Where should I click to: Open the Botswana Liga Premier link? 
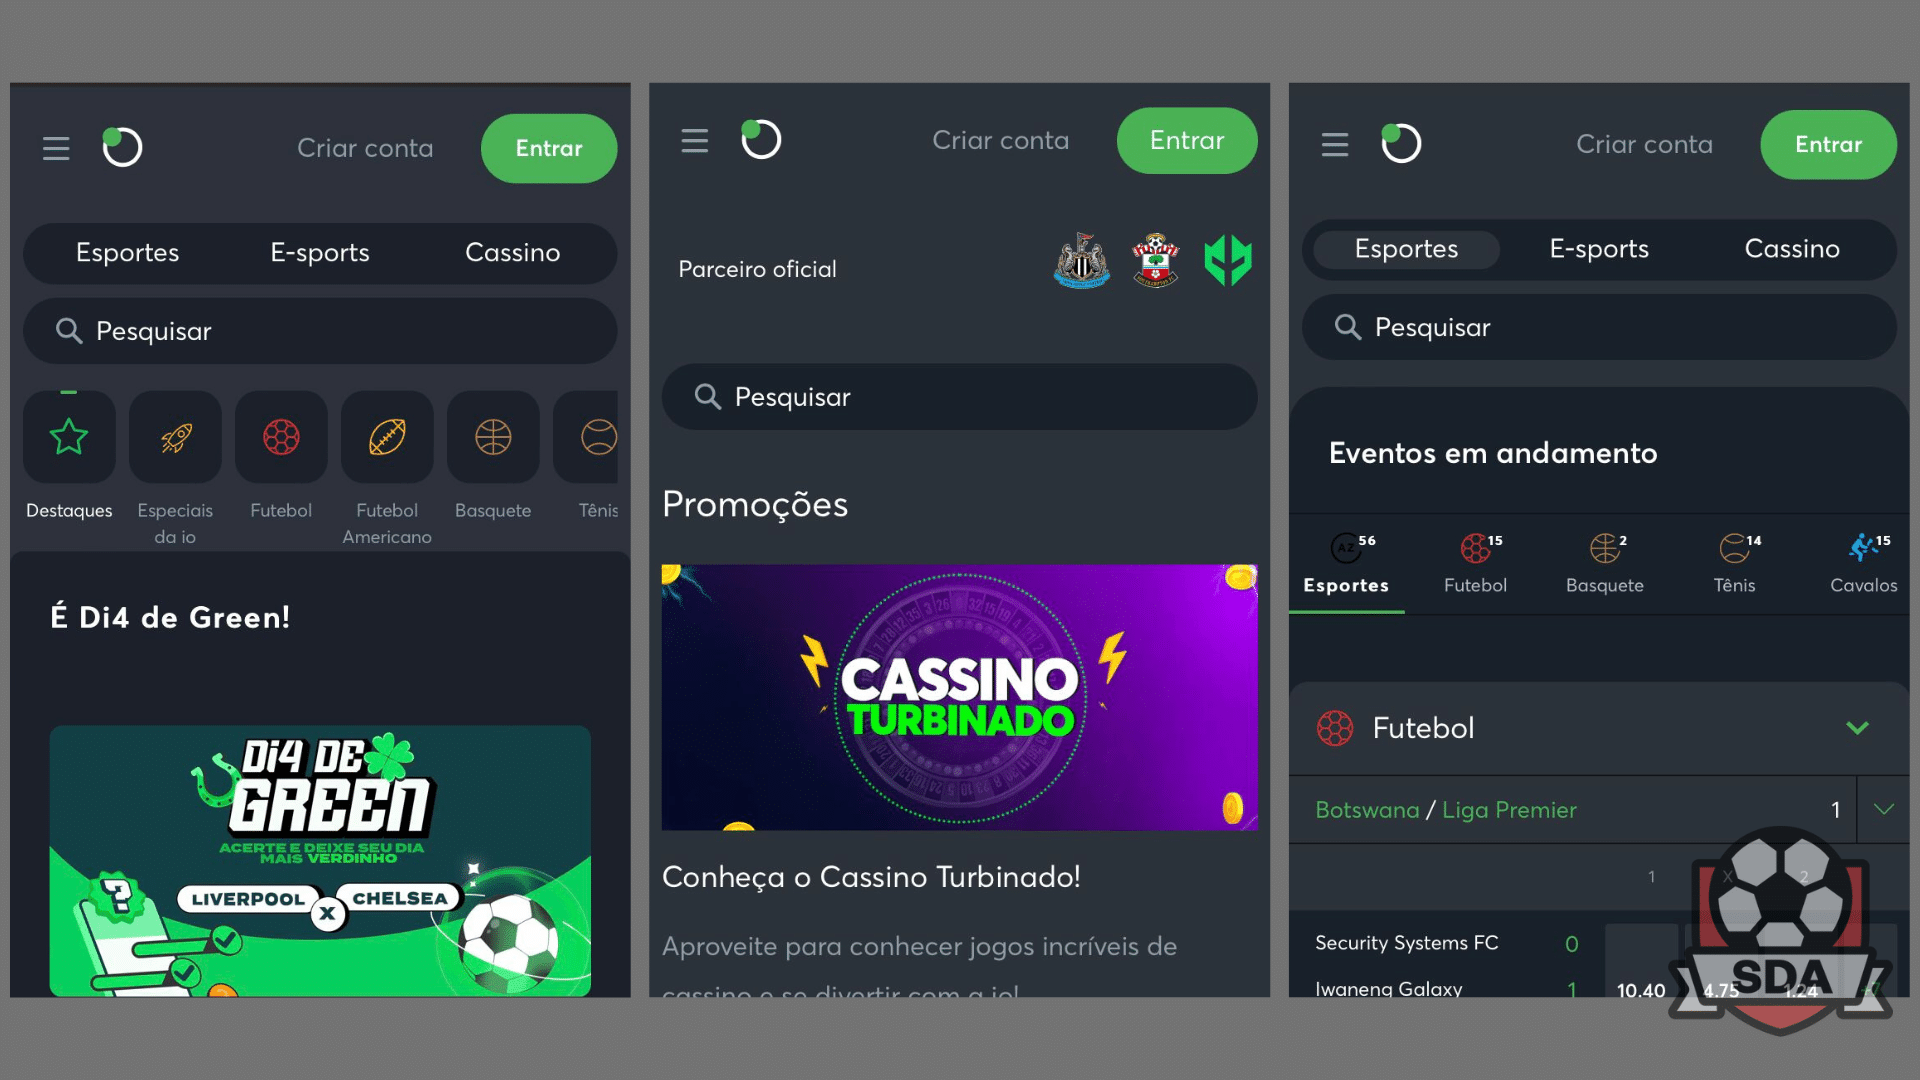coord(1446,810)
